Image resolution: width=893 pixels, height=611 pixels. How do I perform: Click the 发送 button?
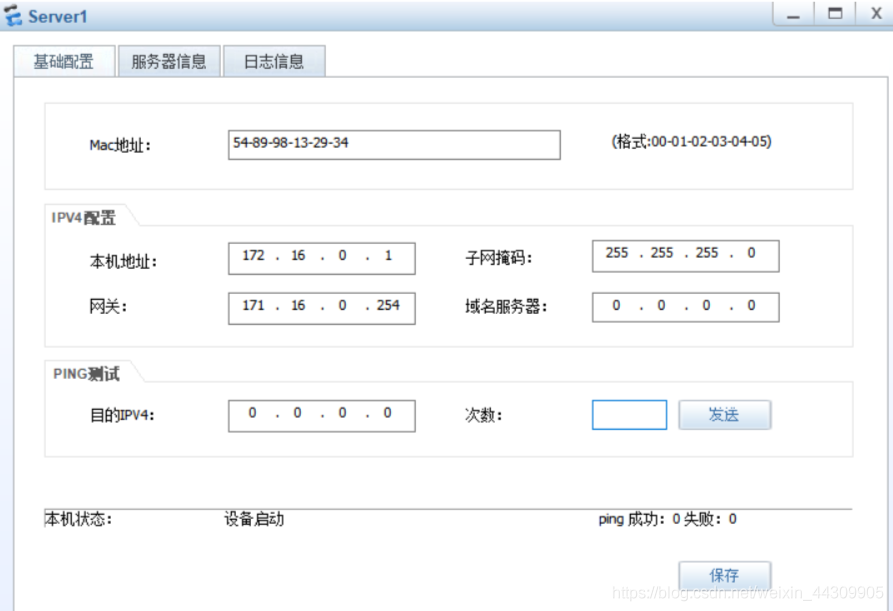(x=724, y=415)
